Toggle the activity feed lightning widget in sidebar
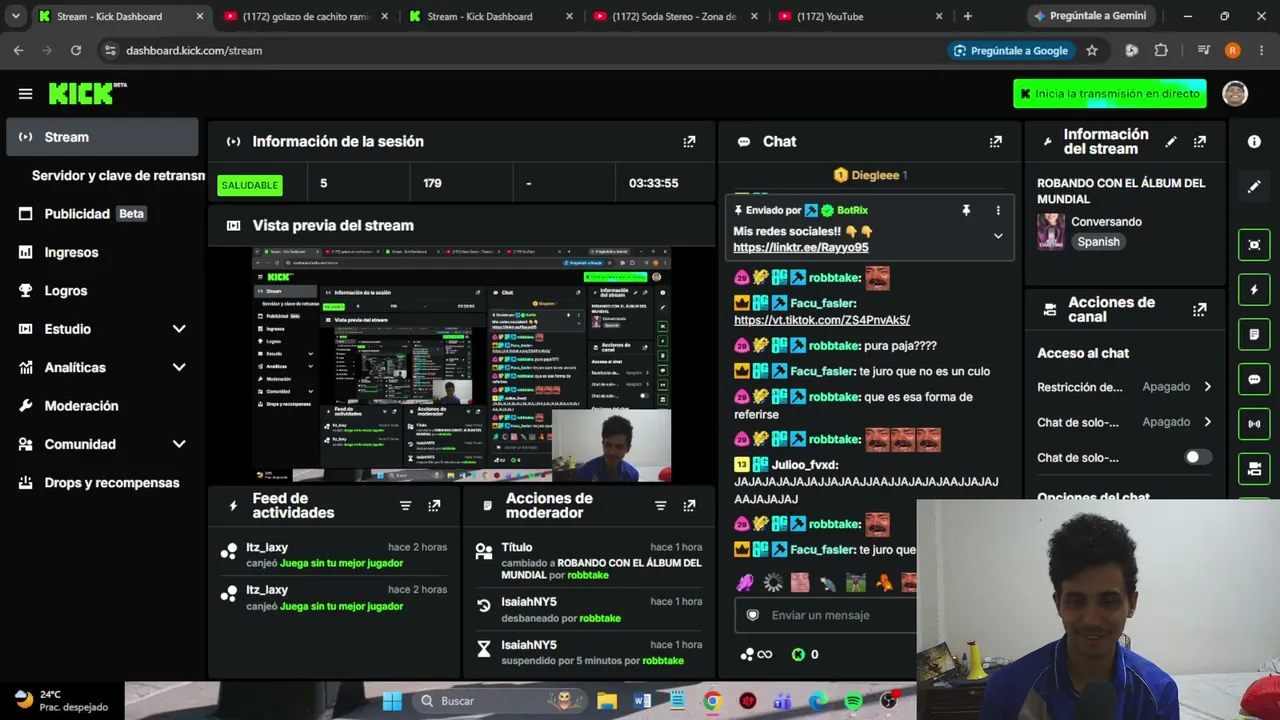 point(1254,290)
